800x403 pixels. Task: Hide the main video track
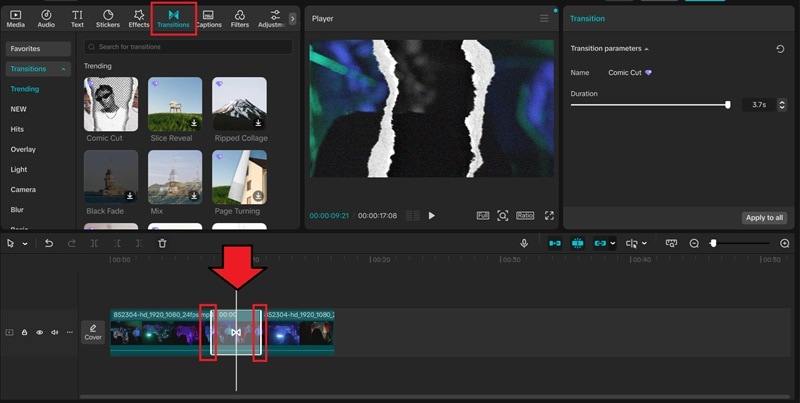tap(39, 333)
